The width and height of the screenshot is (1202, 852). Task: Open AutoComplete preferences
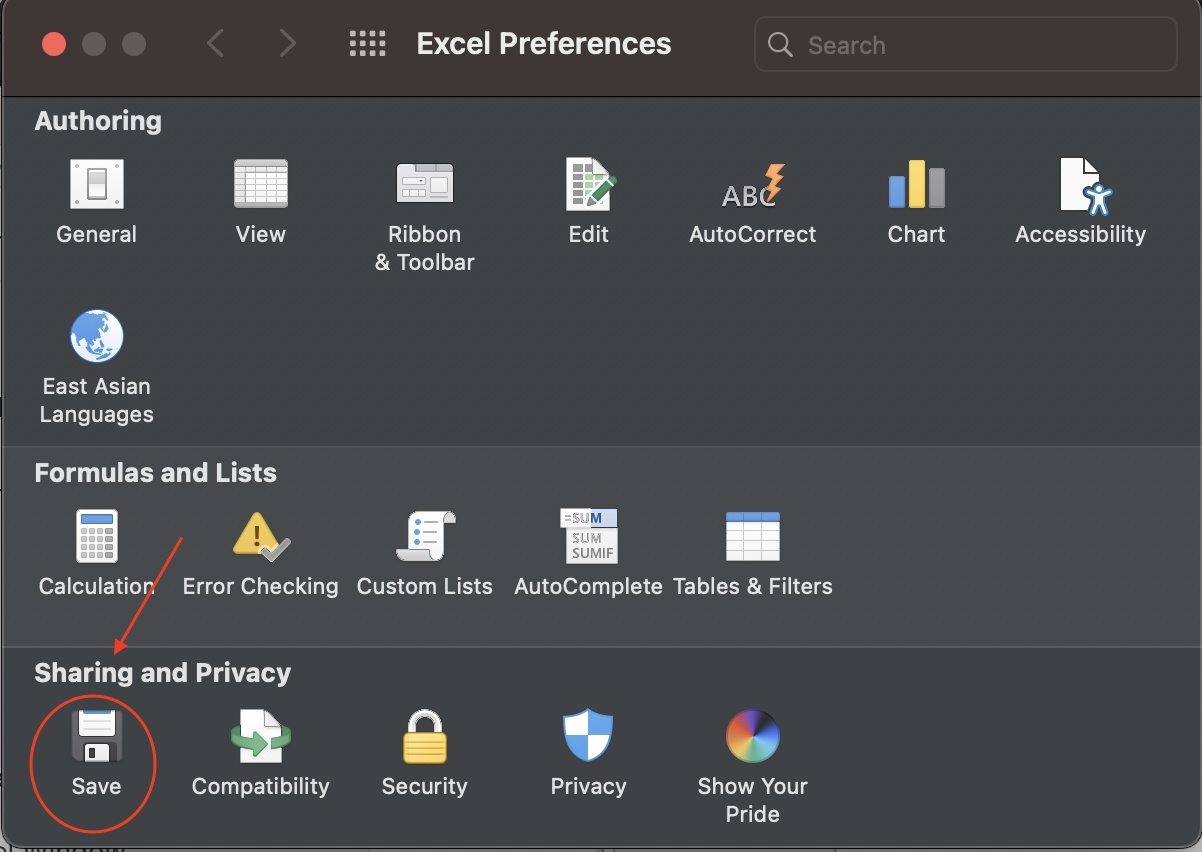[x=589, y=538]
